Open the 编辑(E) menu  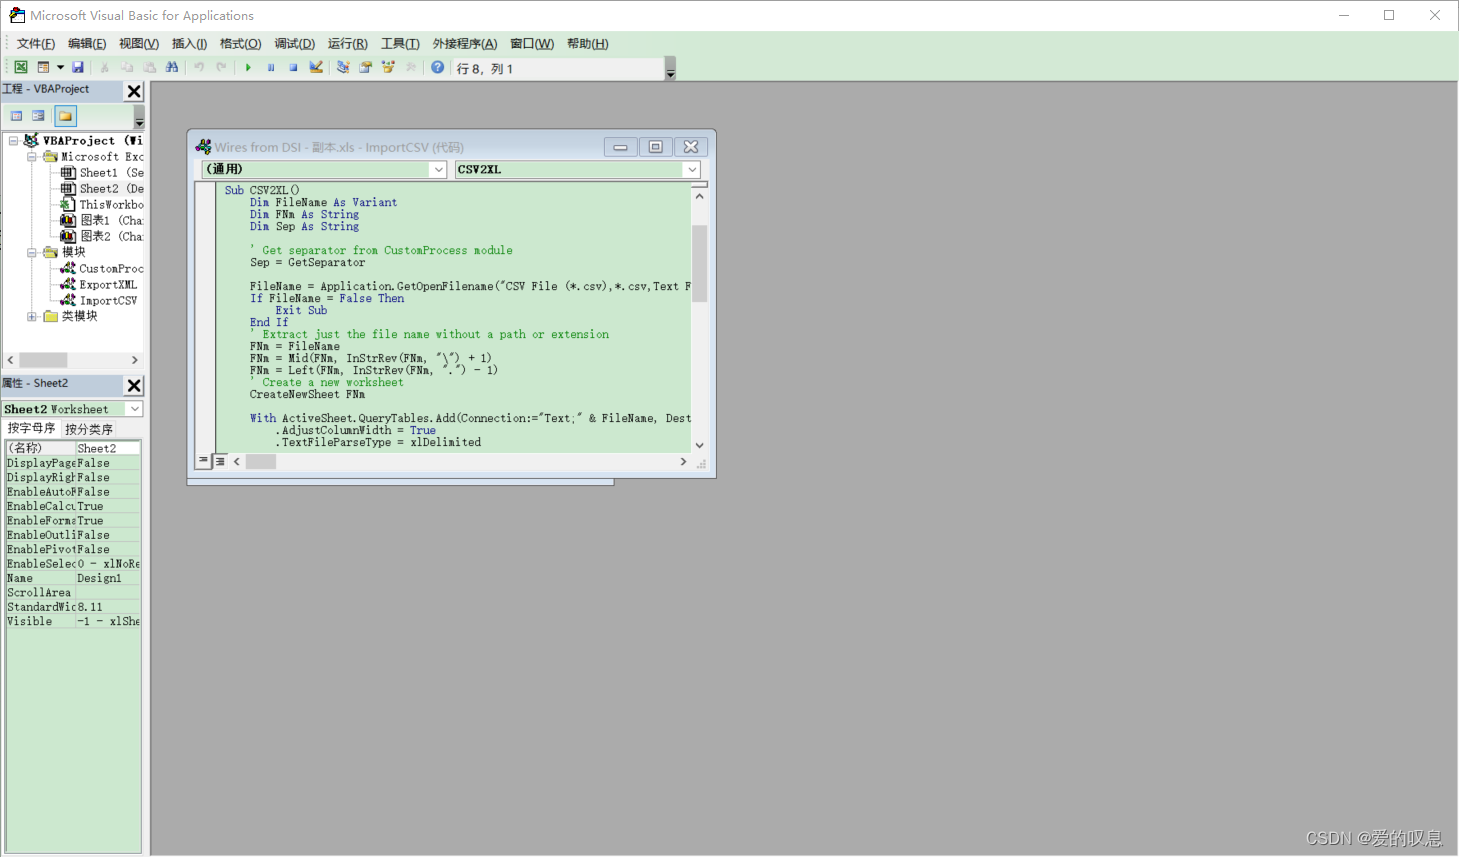[x=87, y=43]
